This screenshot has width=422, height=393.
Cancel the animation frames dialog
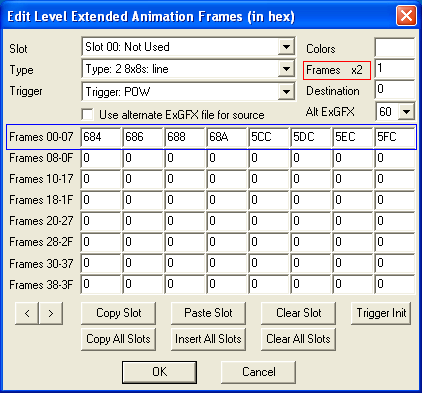click(x=258, y=372)
